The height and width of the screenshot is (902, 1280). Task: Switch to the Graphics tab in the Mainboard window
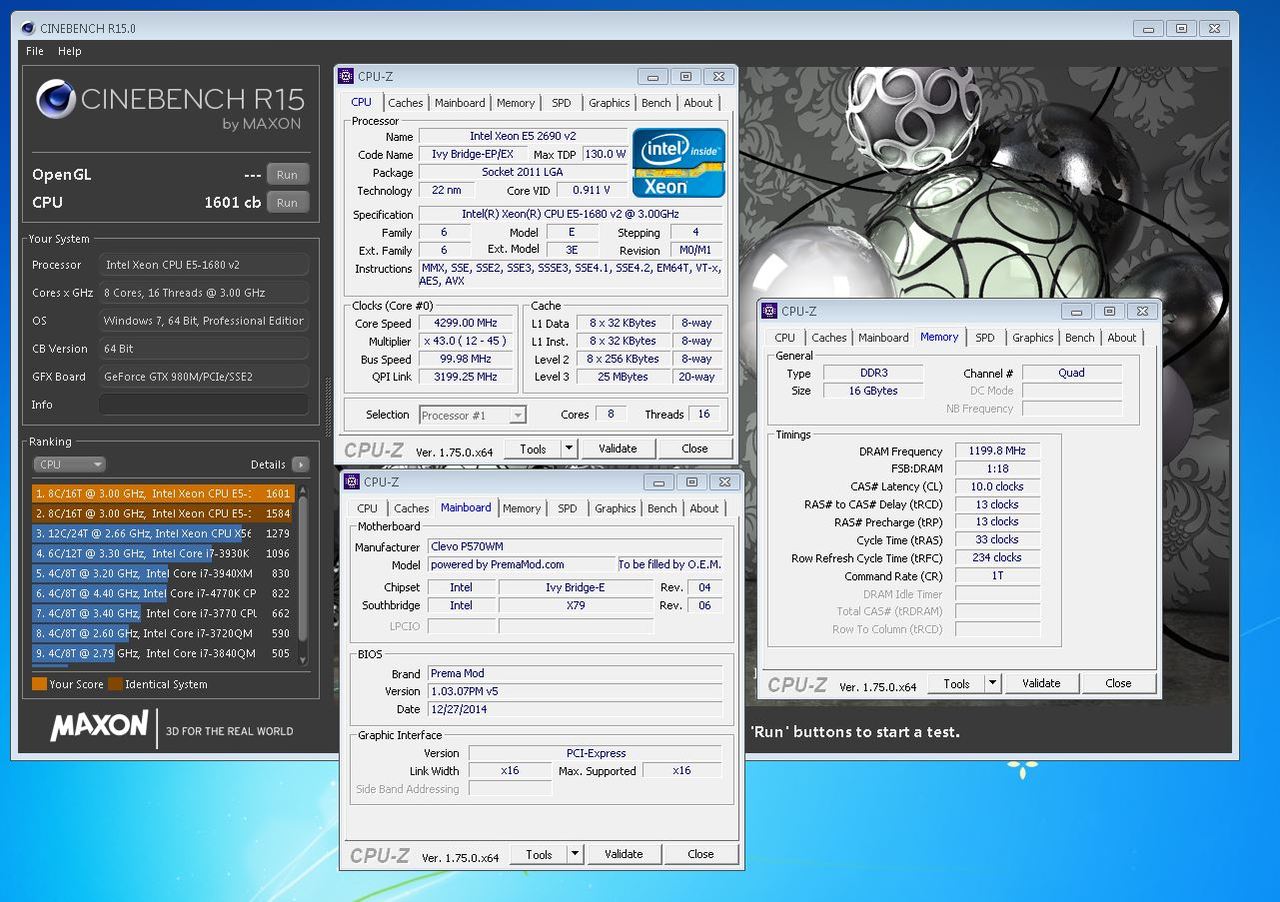click(x=615, y=509)
